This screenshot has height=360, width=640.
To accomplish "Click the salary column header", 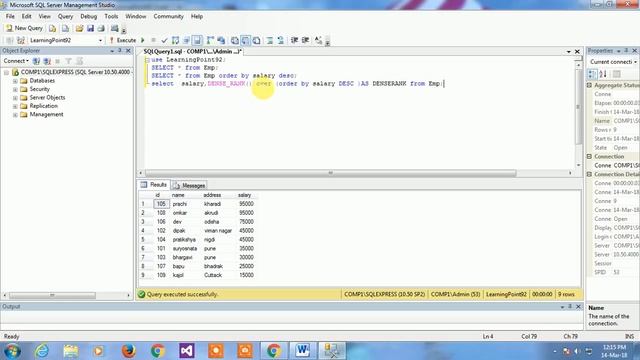I will (244, 195).
